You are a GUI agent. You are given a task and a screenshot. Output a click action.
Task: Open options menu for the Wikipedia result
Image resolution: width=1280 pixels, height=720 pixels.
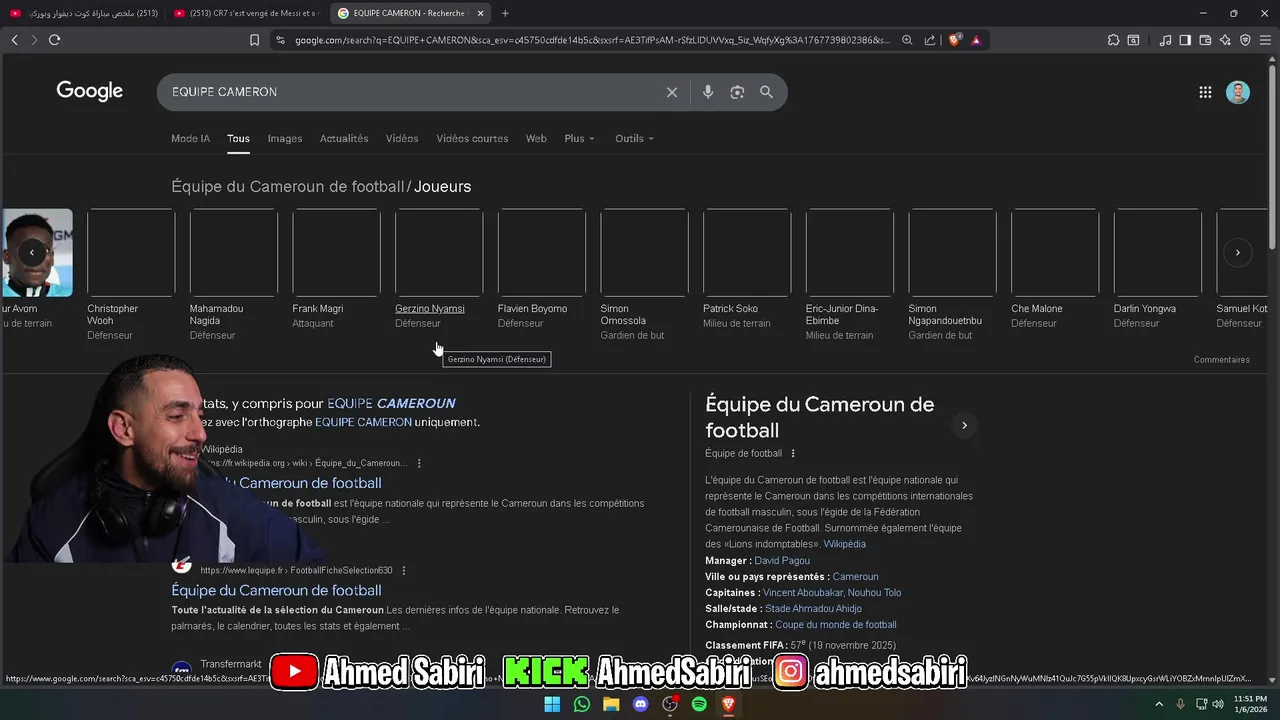click(419, 463)
